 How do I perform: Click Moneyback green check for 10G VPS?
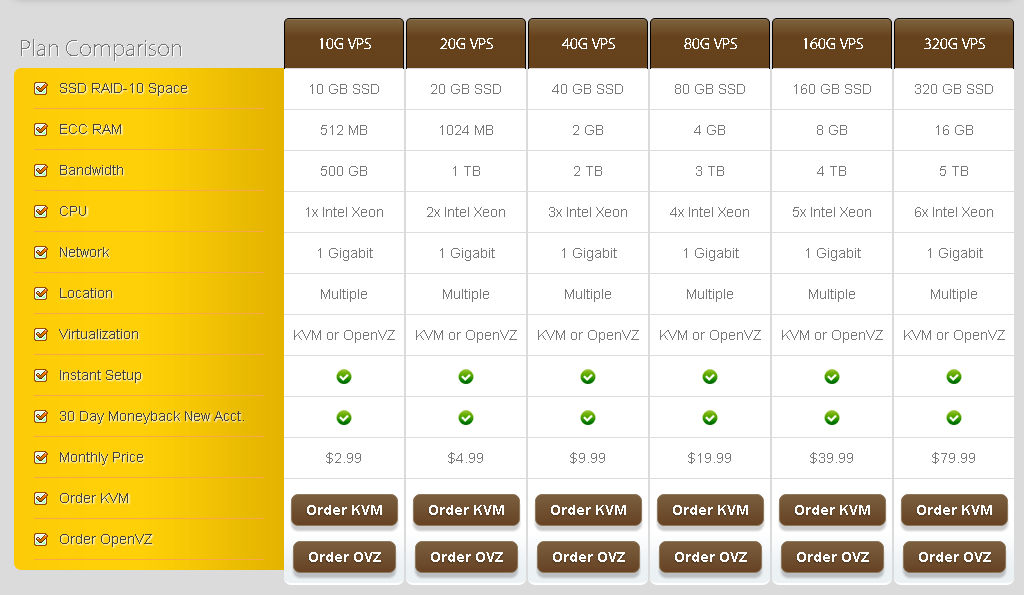344,418
